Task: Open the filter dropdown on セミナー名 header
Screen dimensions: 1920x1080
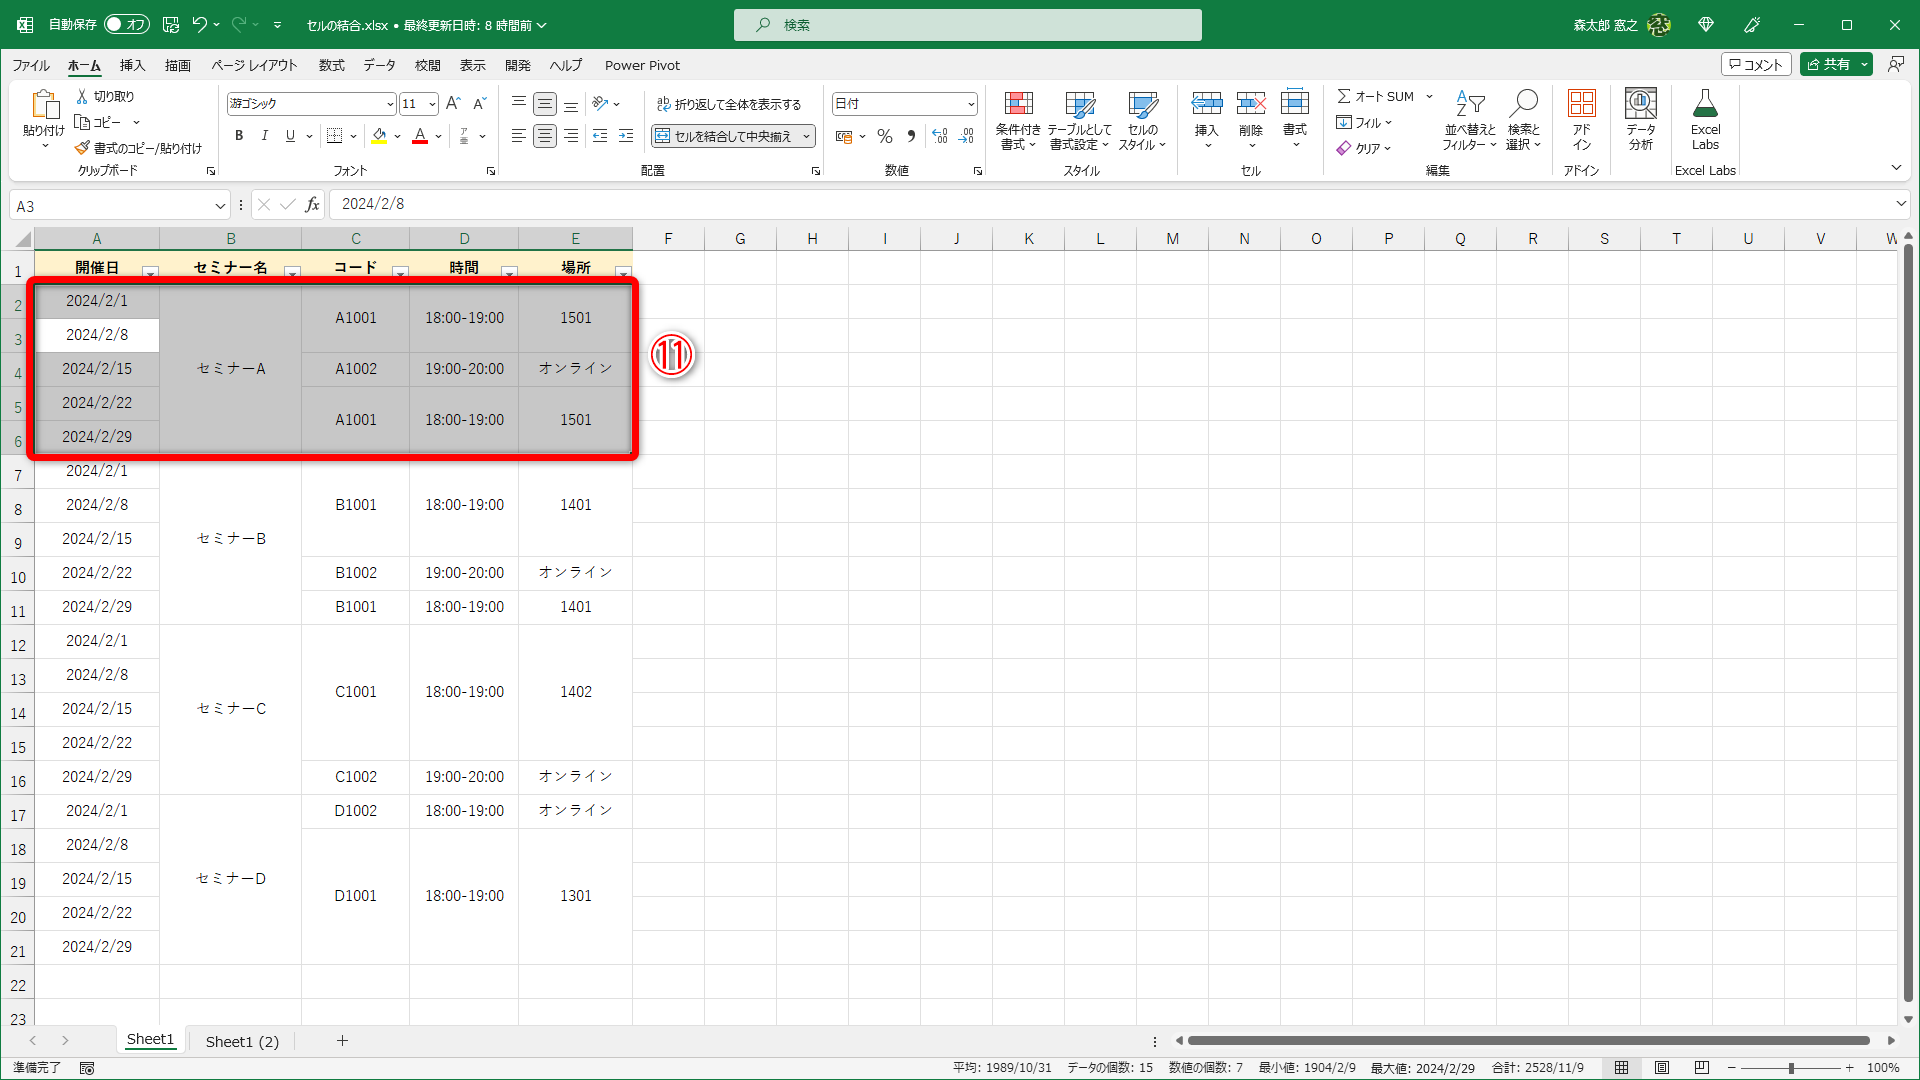Action: coord(292,273)
